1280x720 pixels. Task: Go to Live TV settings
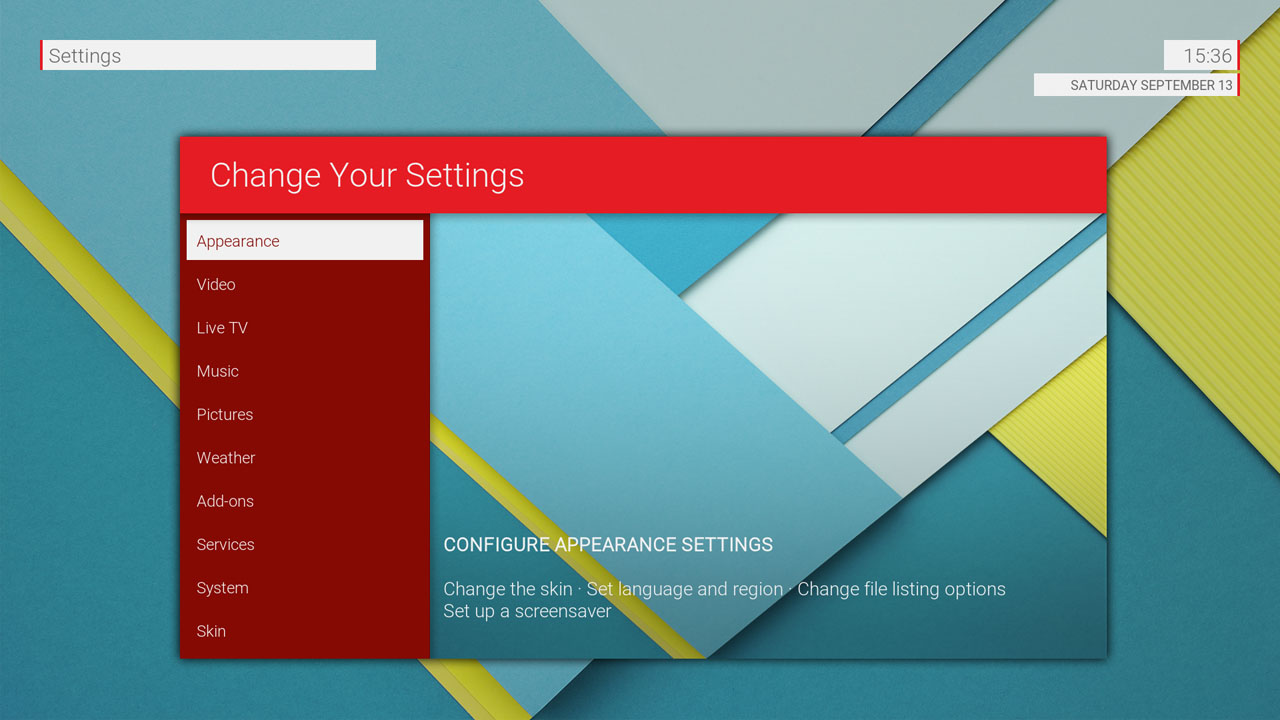[x=304, y=328]
